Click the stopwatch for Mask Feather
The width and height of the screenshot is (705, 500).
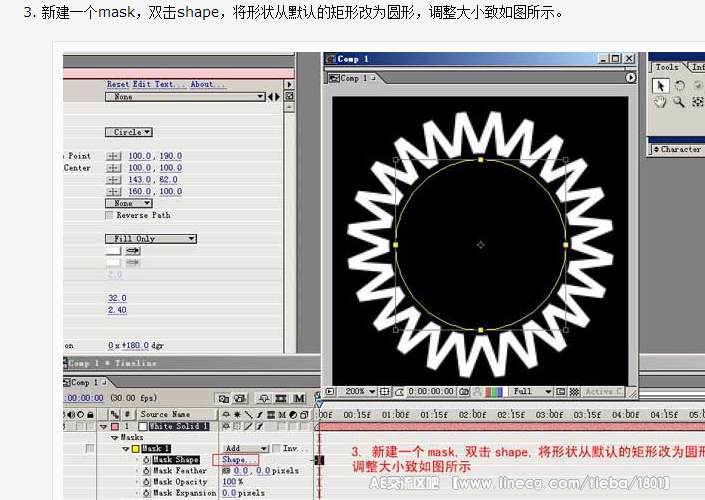pyautogui.click(x=147, y=471)
